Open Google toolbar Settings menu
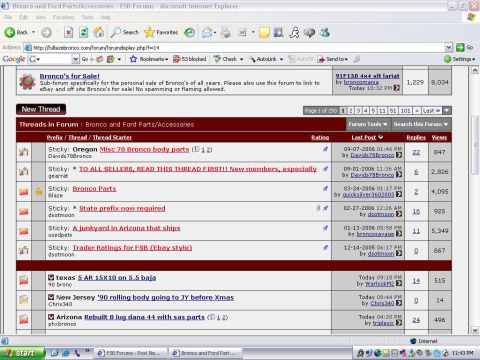The width and height of the screenshot is (480, 360). (x=459, y=59)
